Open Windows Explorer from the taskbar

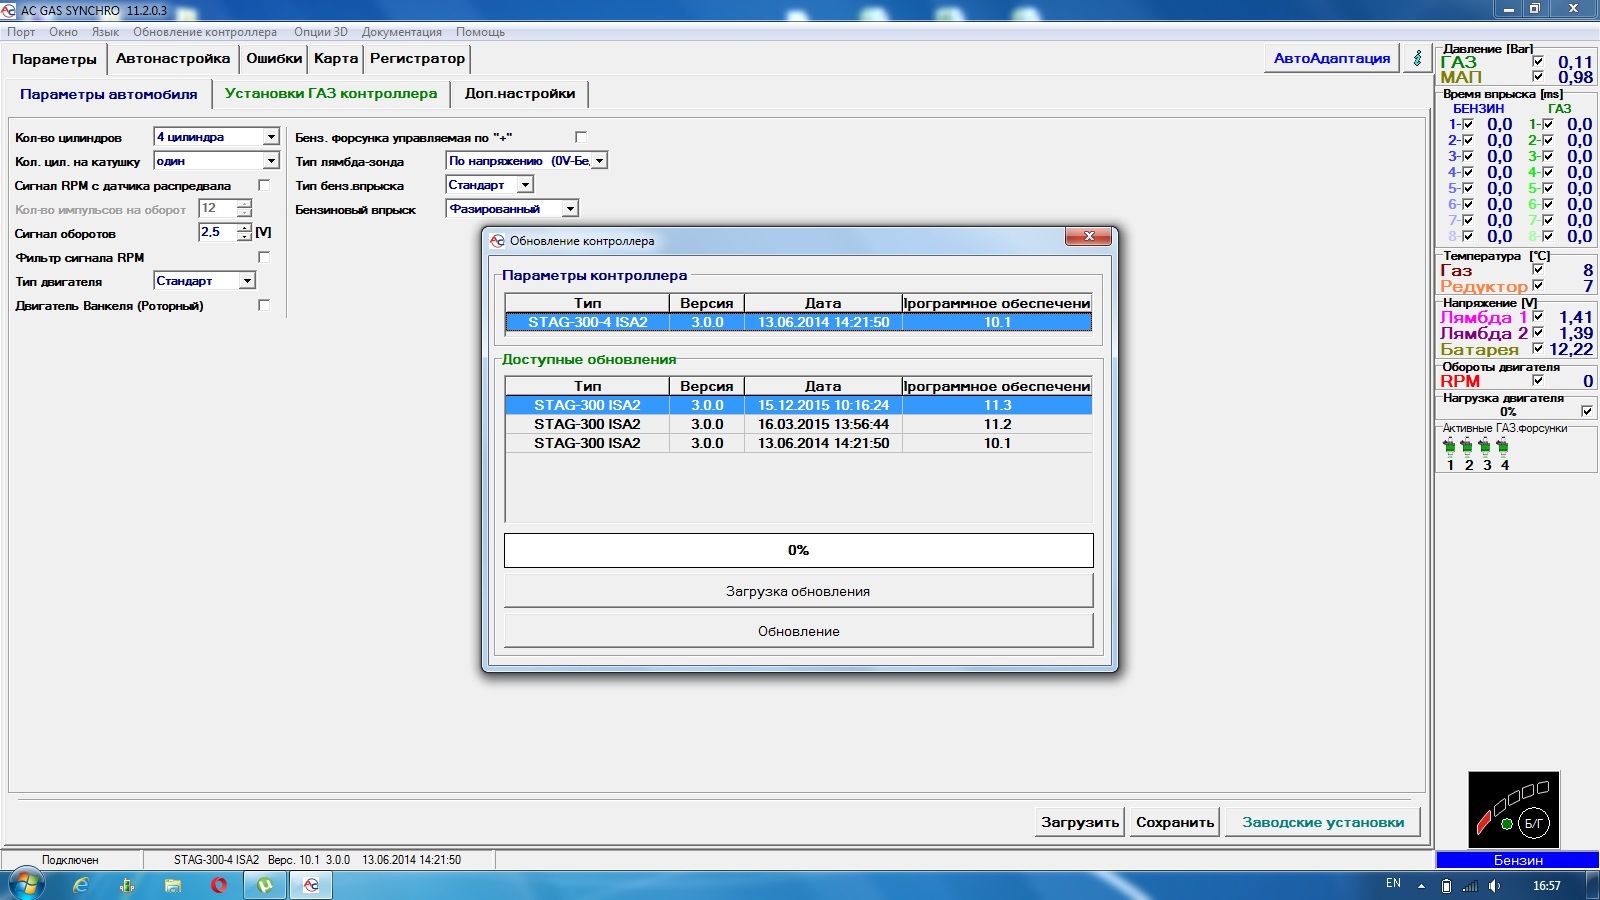tap(173, 885)
